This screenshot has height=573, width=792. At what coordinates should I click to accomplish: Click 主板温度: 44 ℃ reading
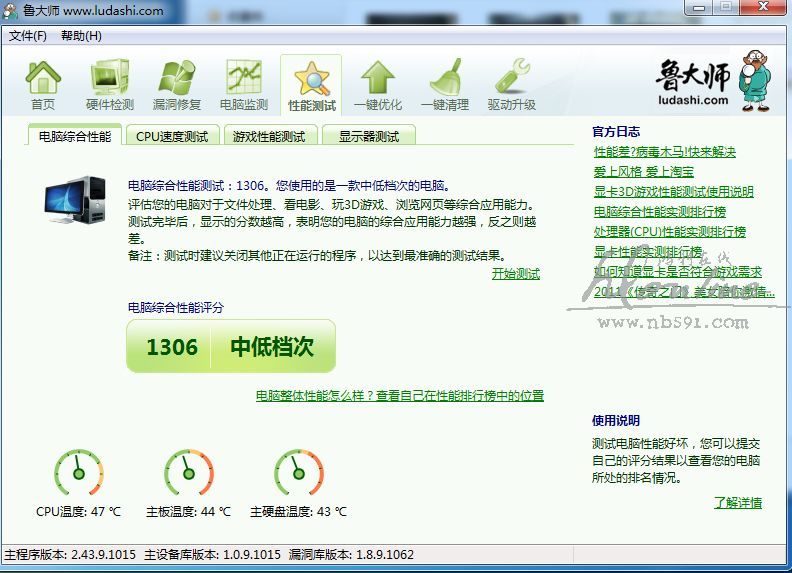click(188, 512)
